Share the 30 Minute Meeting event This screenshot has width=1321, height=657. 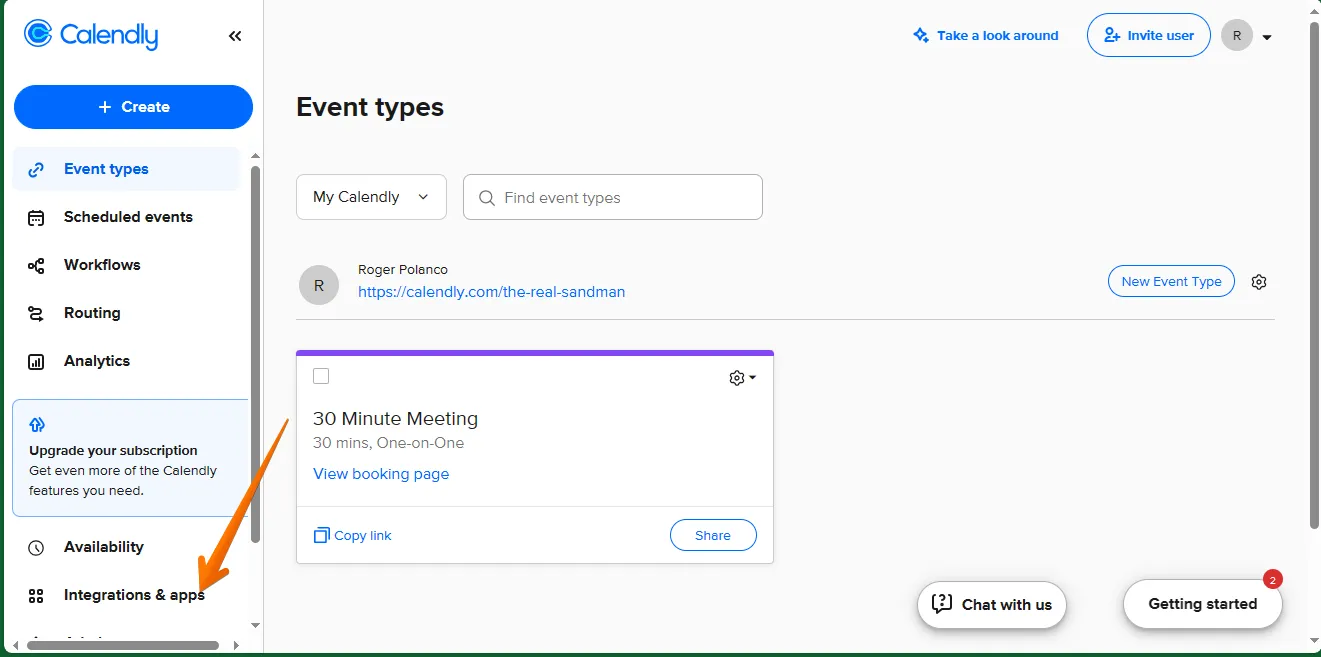[x=713, y=535]
